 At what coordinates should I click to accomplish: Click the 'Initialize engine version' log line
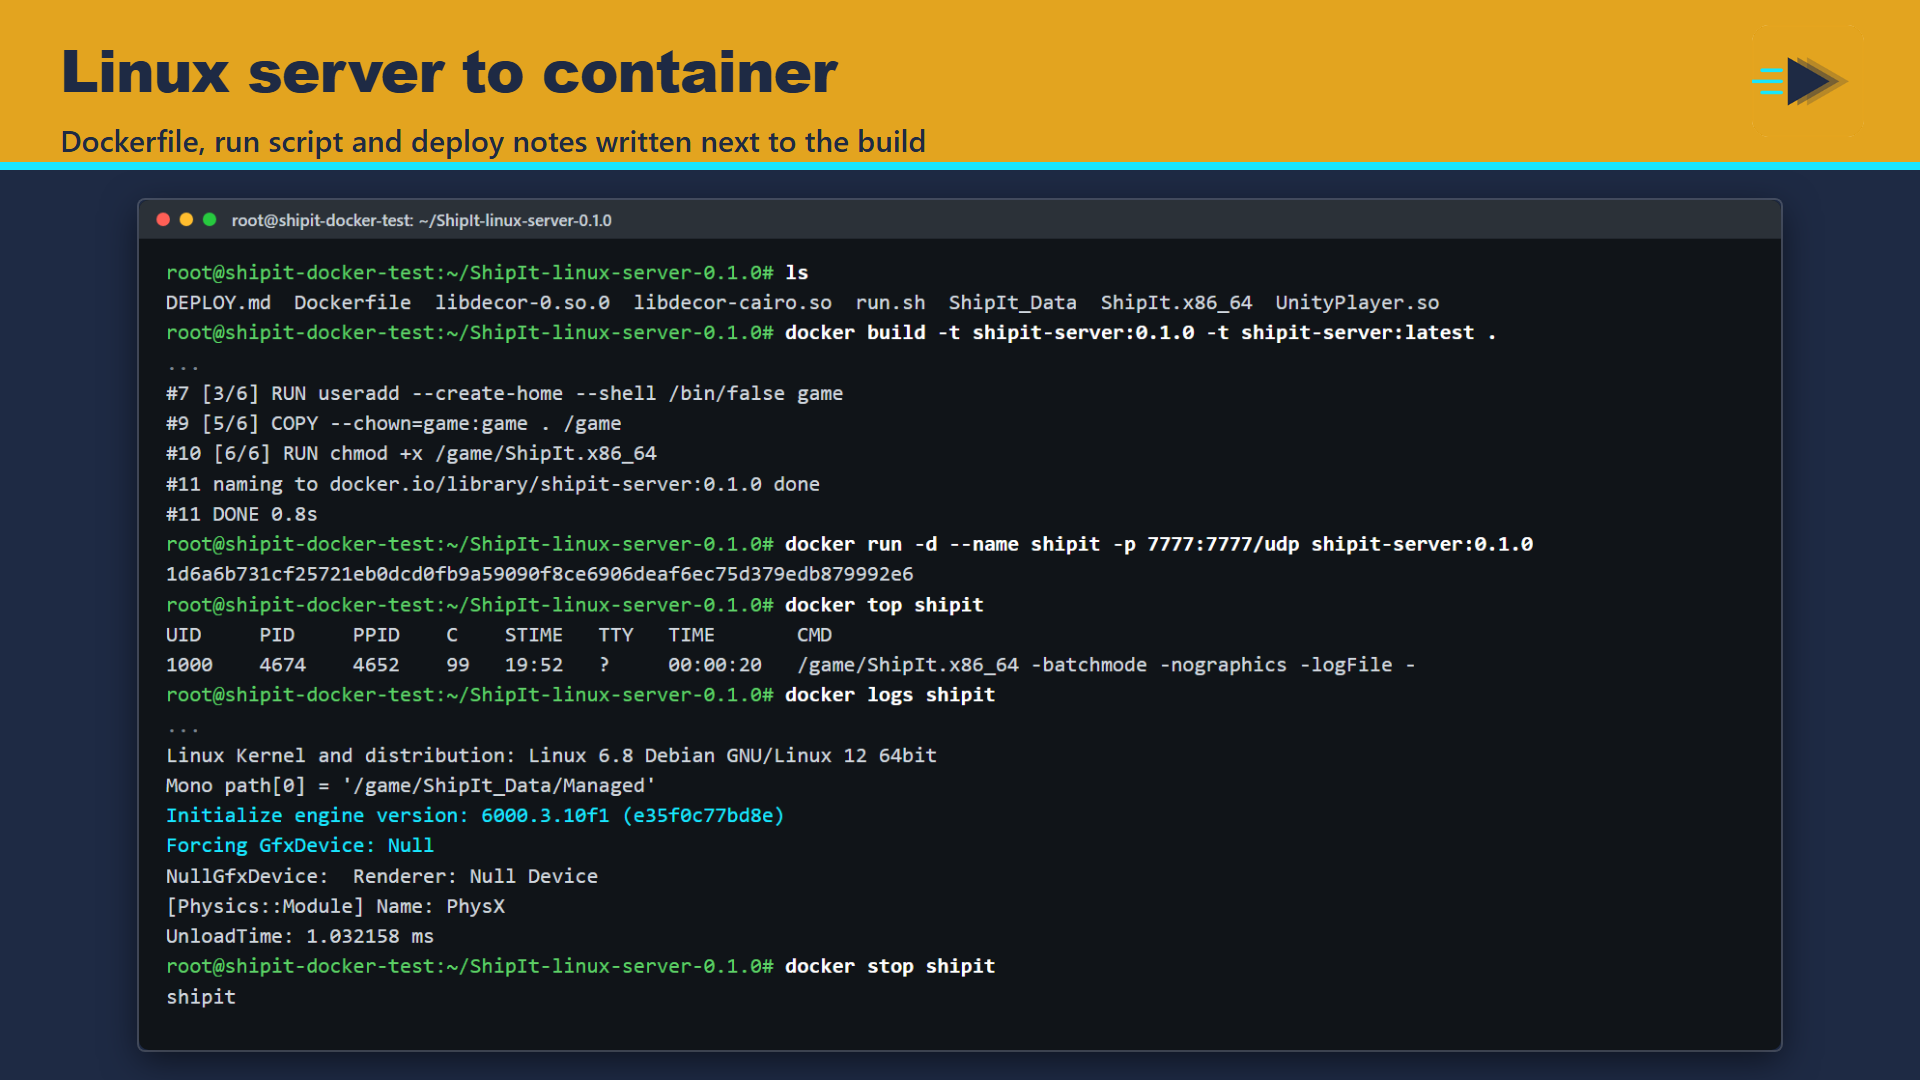[475, 816]
